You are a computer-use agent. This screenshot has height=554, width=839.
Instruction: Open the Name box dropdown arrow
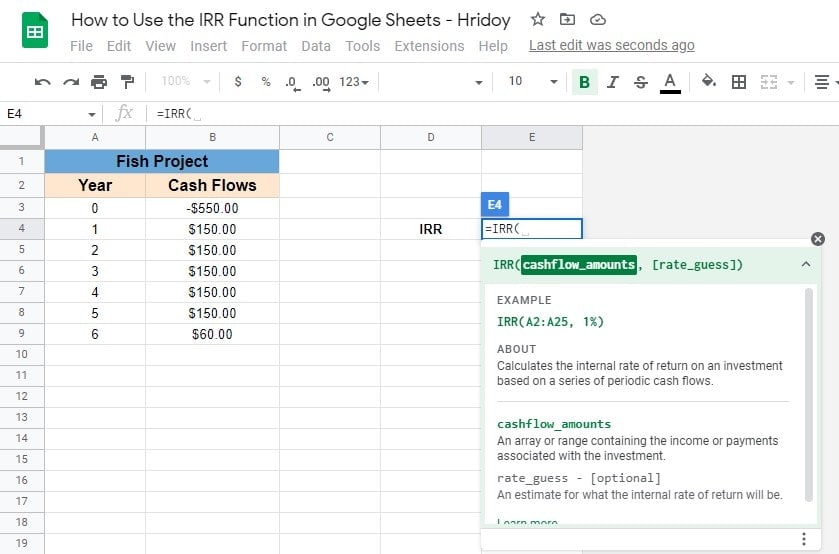(92, 114)
